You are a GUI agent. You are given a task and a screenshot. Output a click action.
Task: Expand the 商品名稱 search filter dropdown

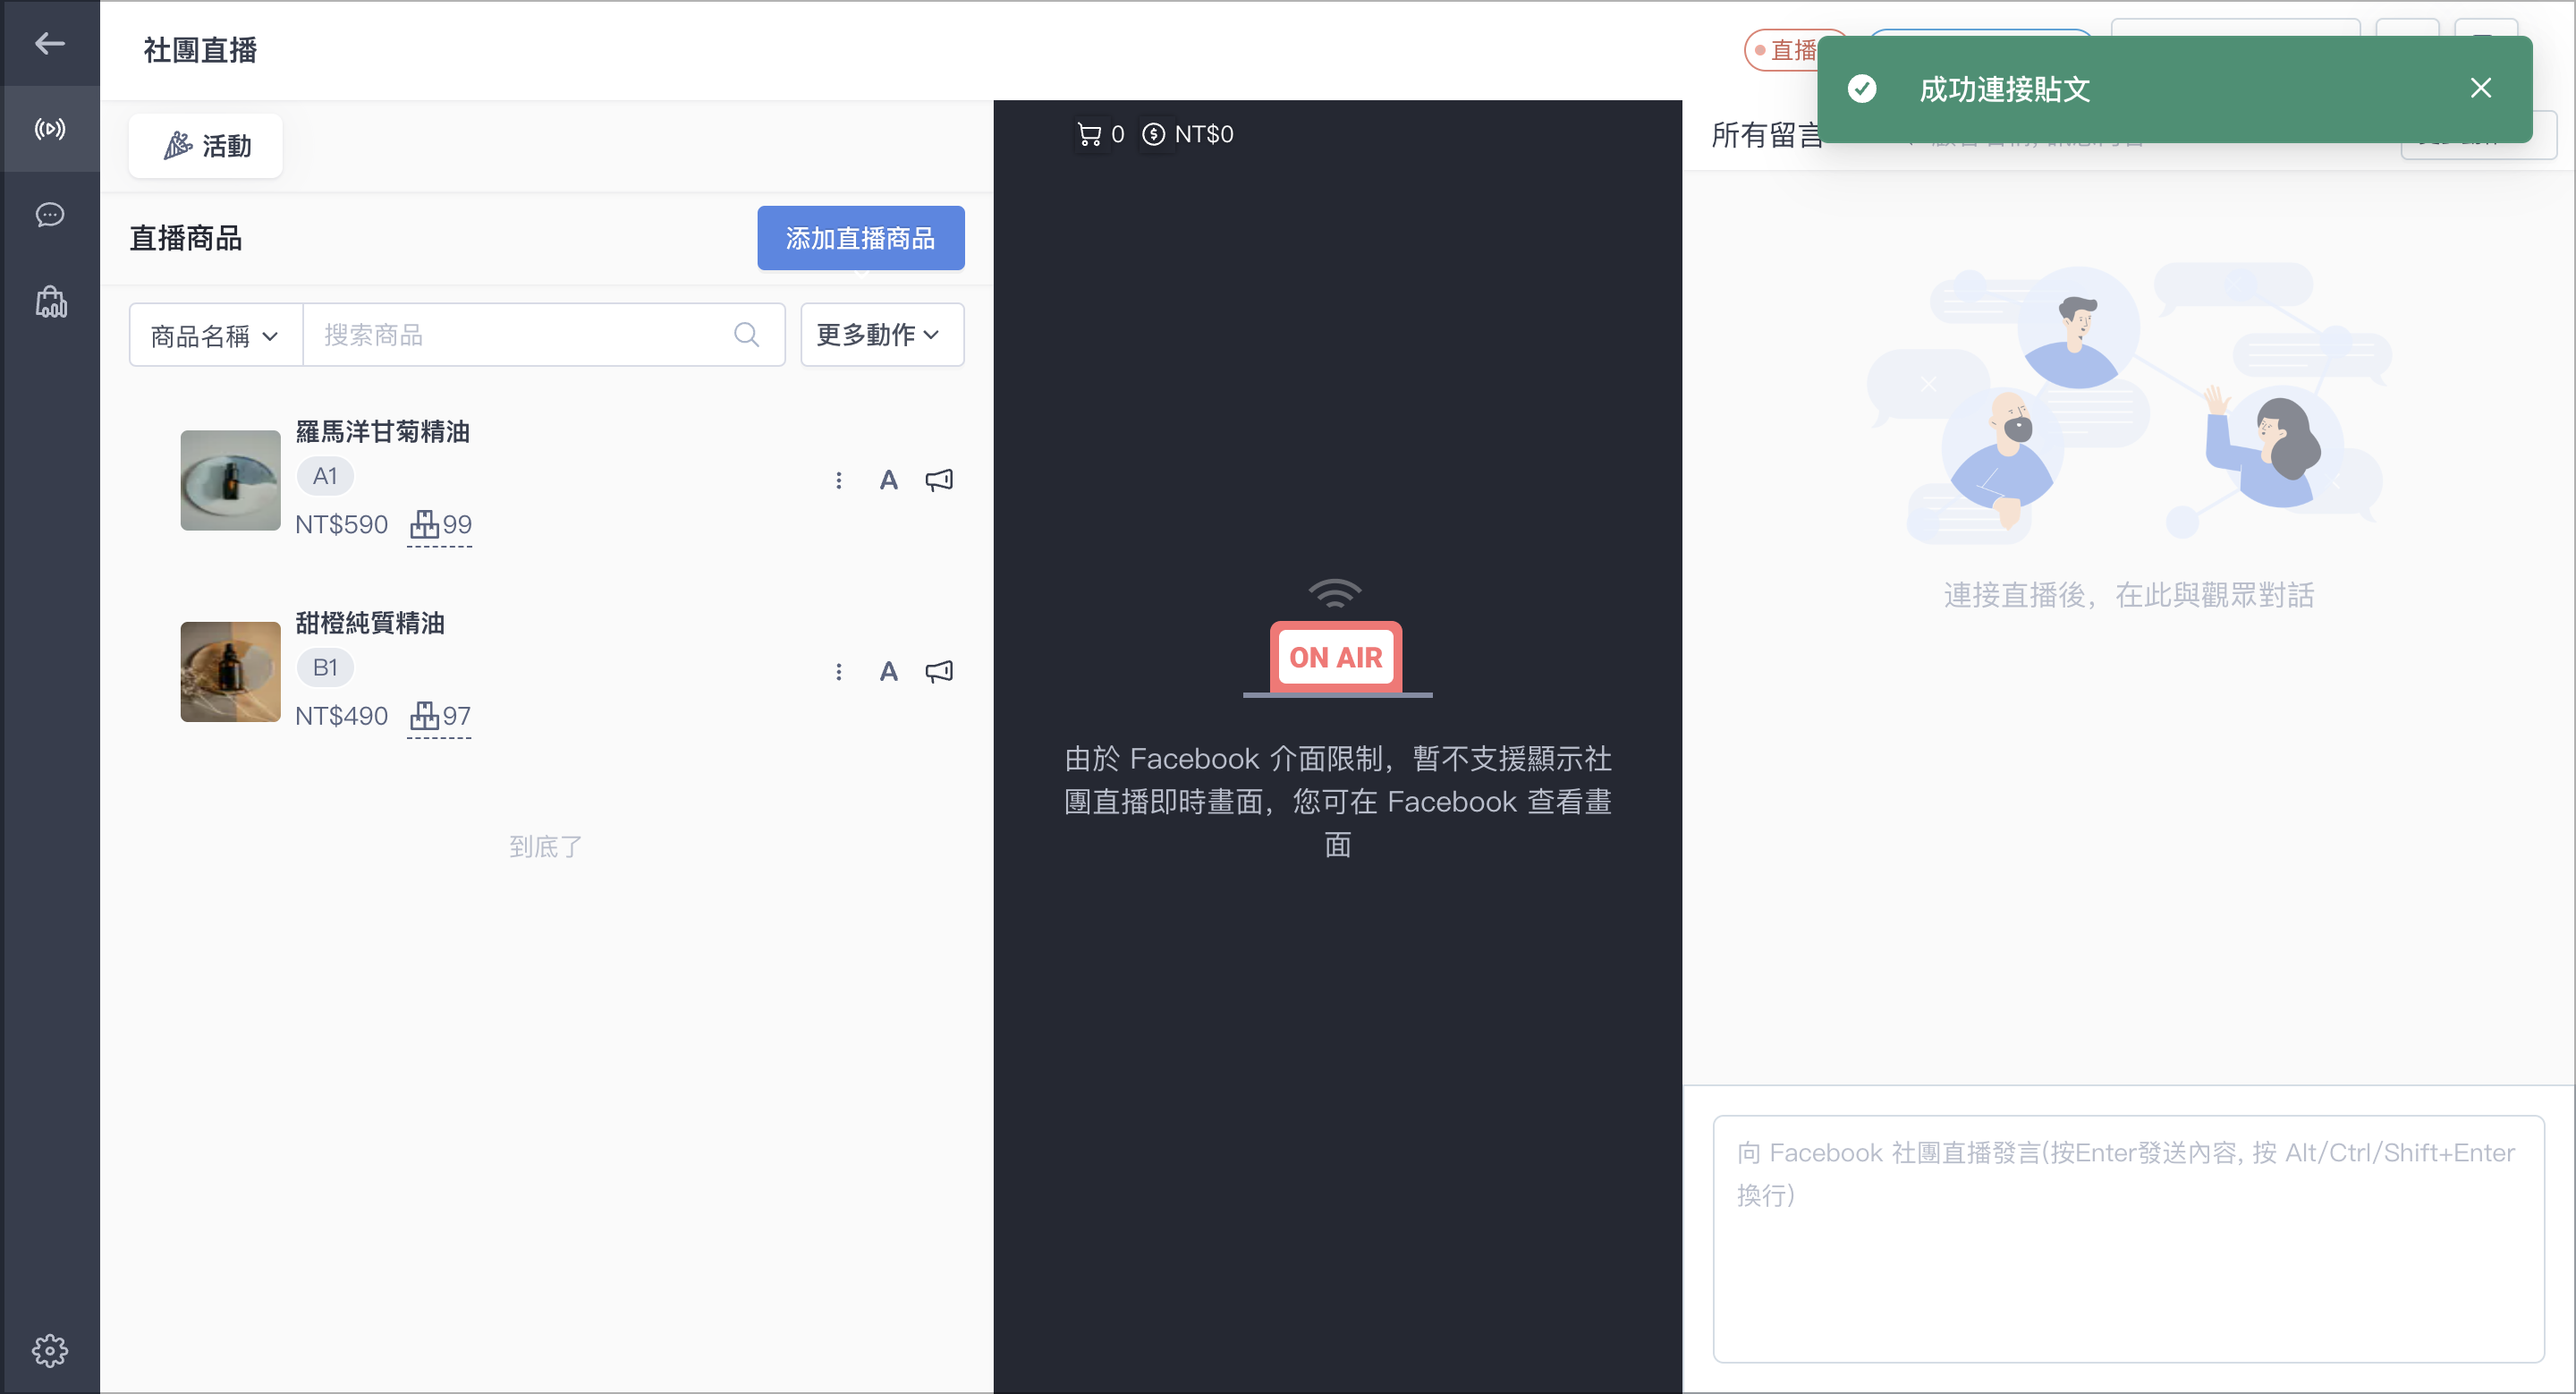[x=216, y=335]
